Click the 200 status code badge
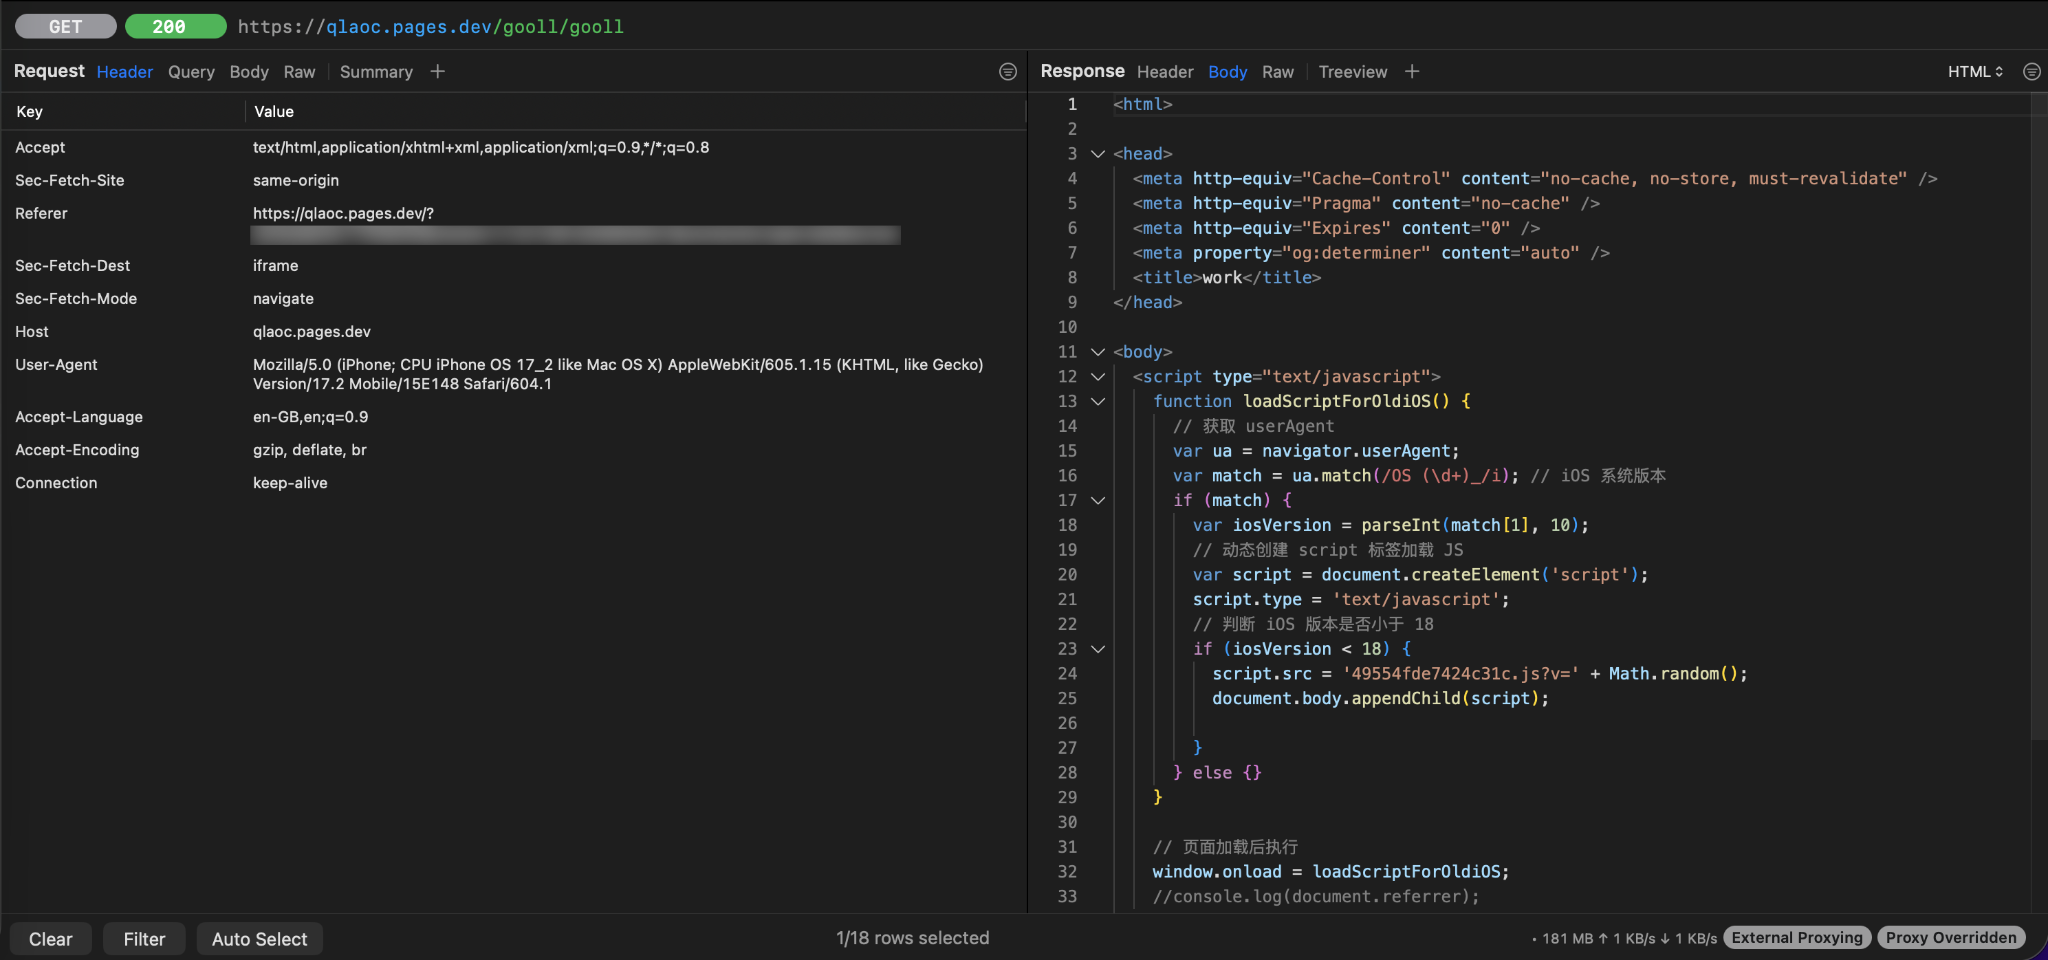Image resolution: width=2048 pixels, height=960 pixels. pos(176,26)
